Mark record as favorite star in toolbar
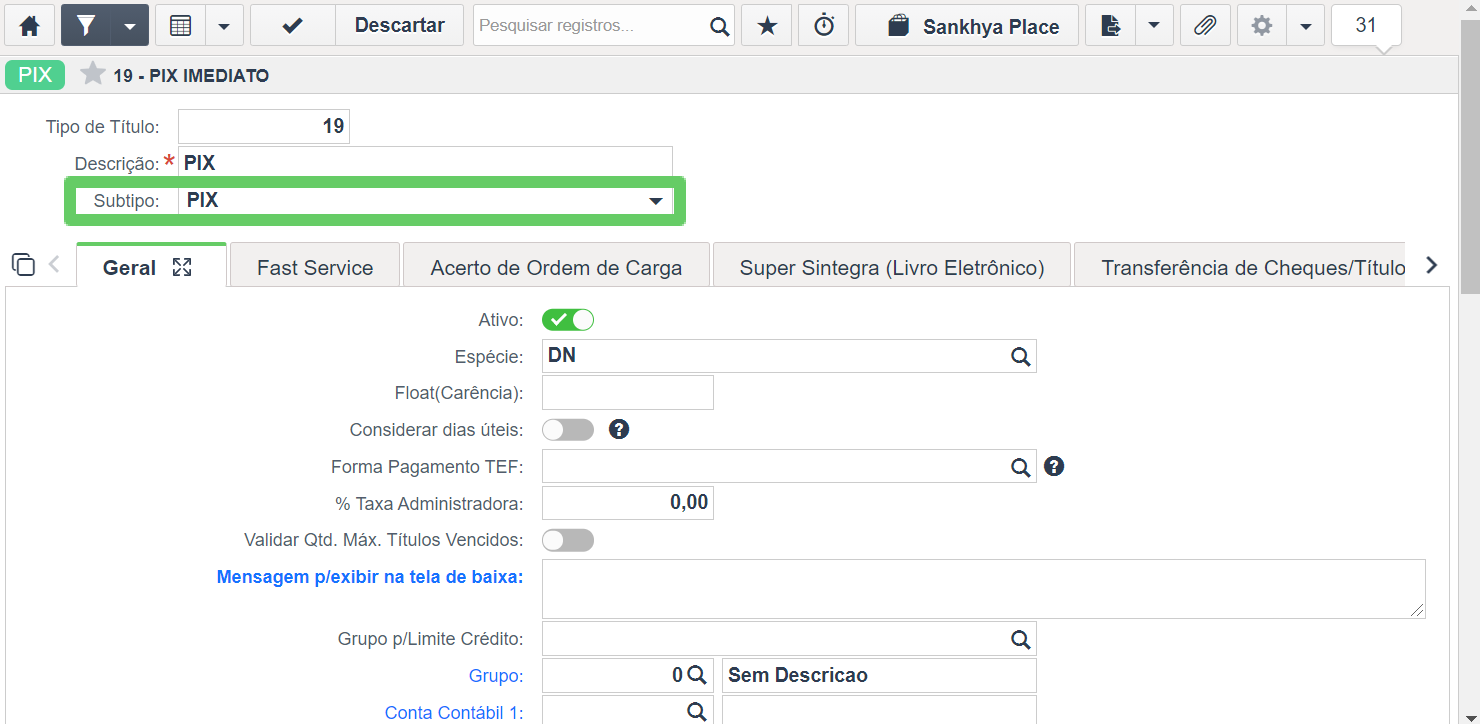The height and width of the screenshot is (724, 1480). [x=767, y=26]
